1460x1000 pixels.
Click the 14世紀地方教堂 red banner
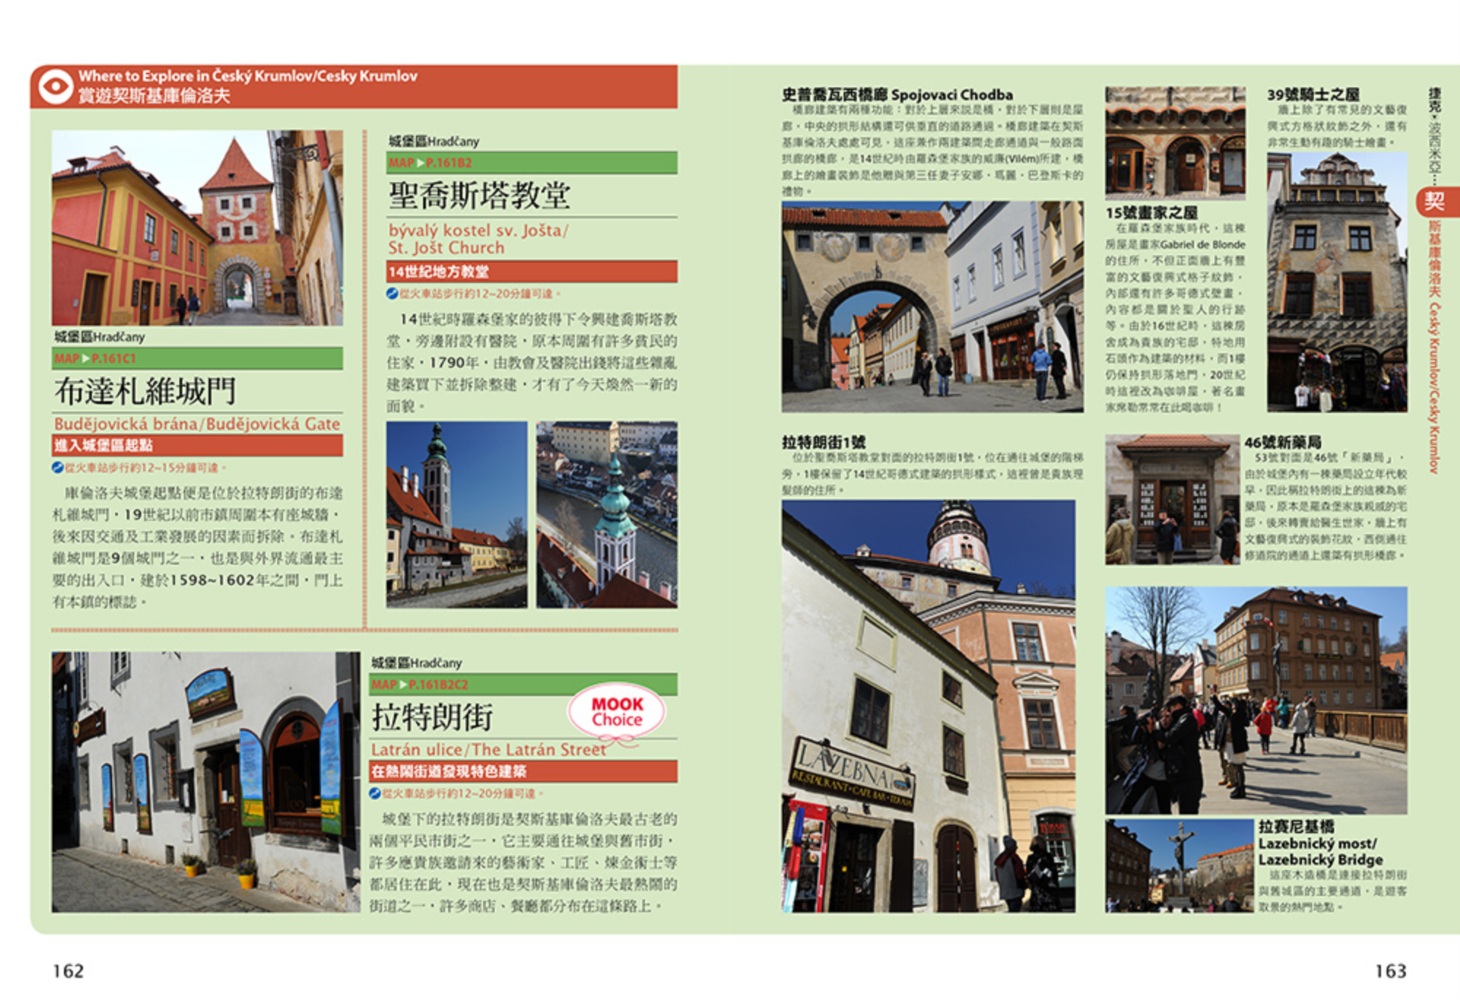point(532,272)
